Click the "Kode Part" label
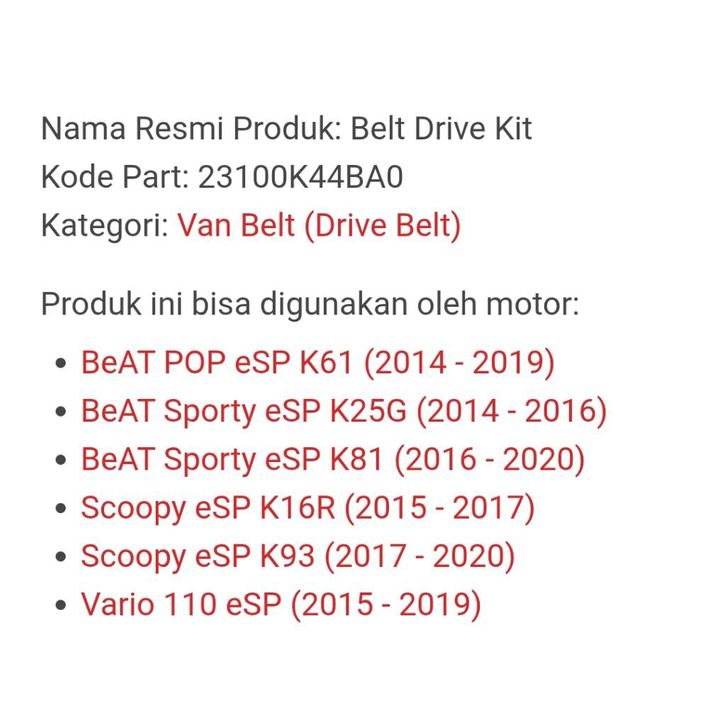The height and width of the screenshot is (726, 726). (x=113, y=177)
